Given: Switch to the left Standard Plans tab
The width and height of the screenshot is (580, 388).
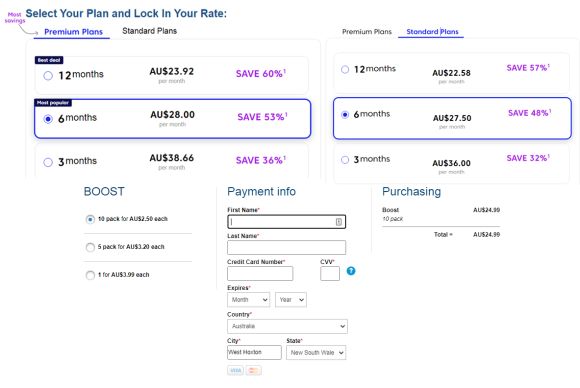Looking at the screenshot, I should click(149, 31).
